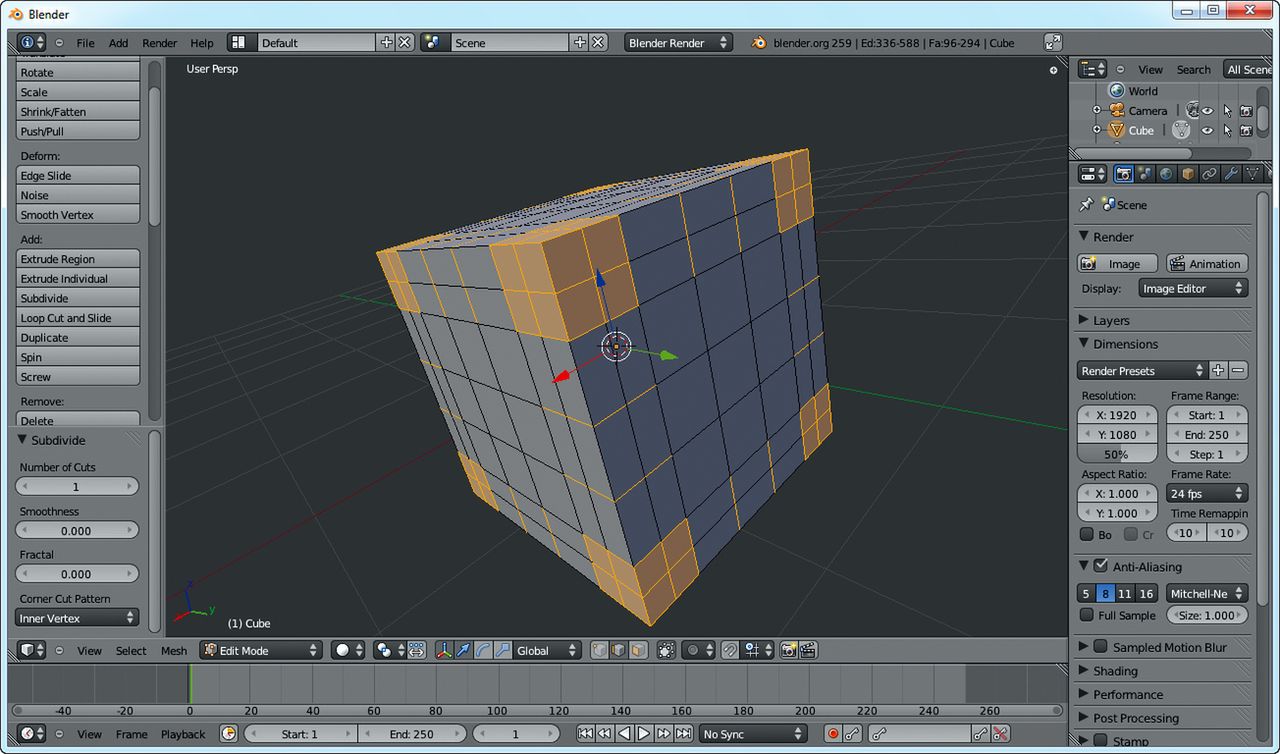Adjust the Subdivide Smoothness slider
The image size is (1280, 754).
point(77,530)
